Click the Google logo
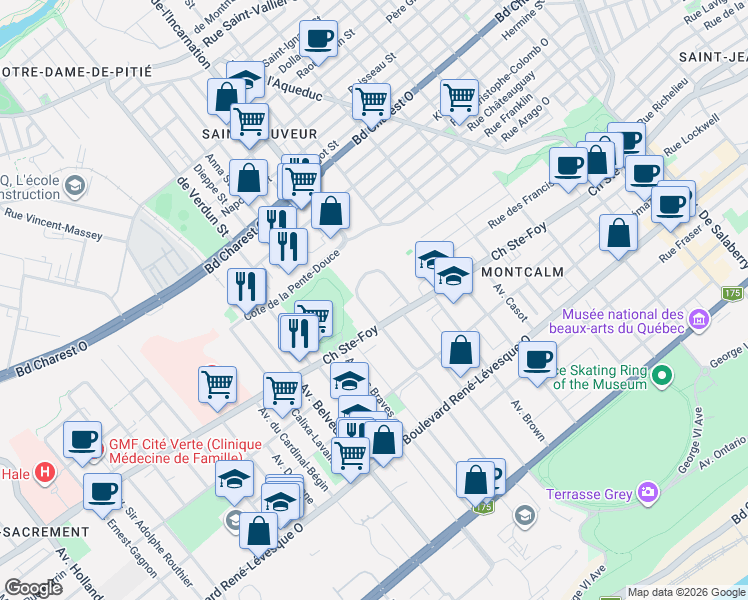748x600 pixels. click(x=33, y=588)
